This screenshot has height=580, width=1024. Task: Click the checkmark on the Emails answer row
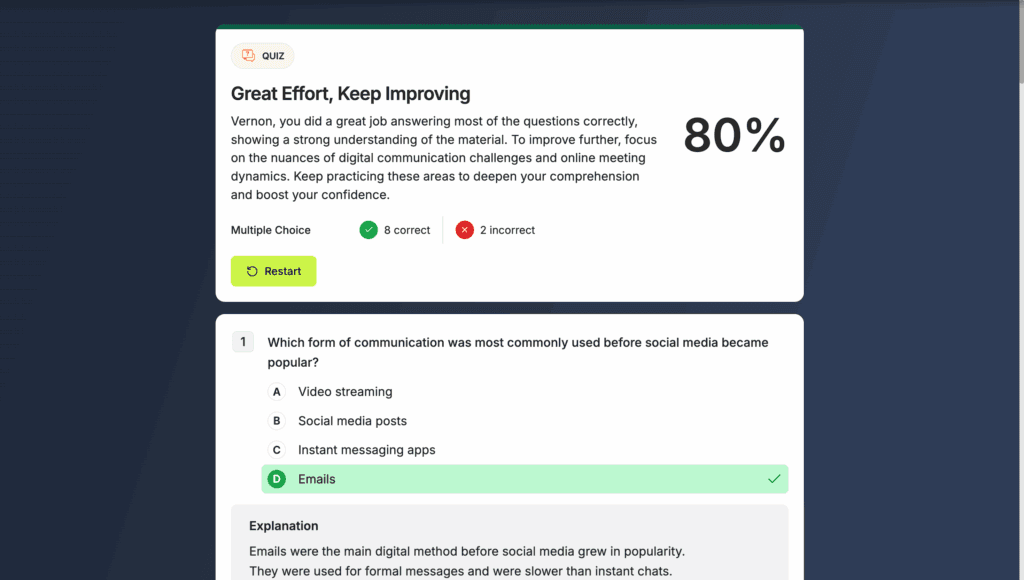pyautogui.click(x=774, y=479)
